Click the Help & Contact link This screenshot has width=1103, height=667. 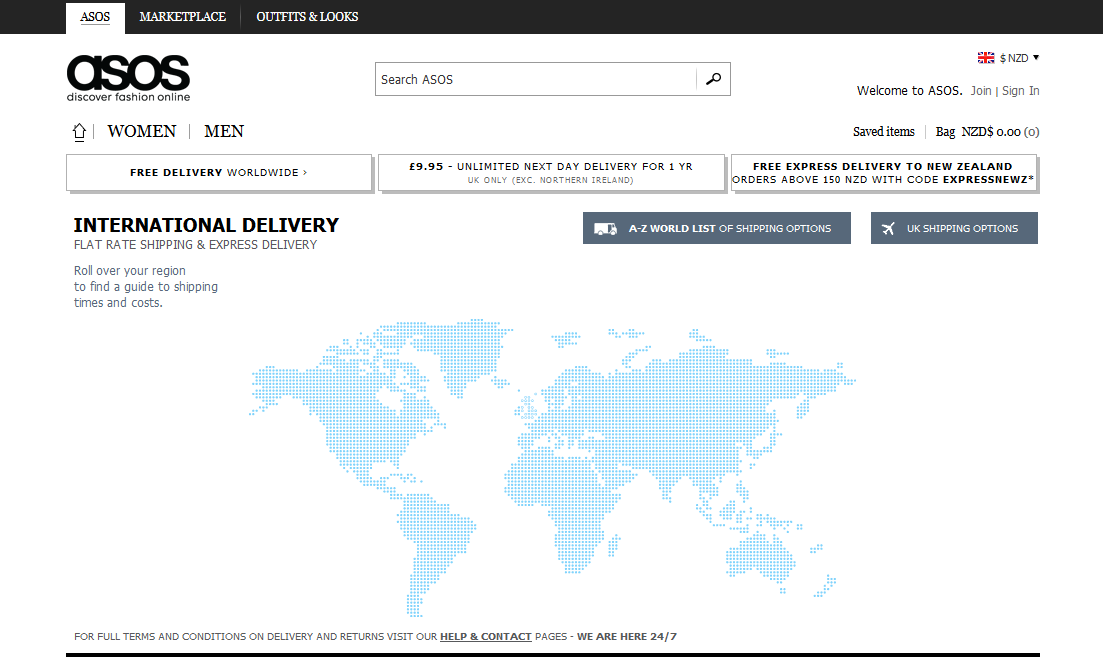[x=485, y=637]
